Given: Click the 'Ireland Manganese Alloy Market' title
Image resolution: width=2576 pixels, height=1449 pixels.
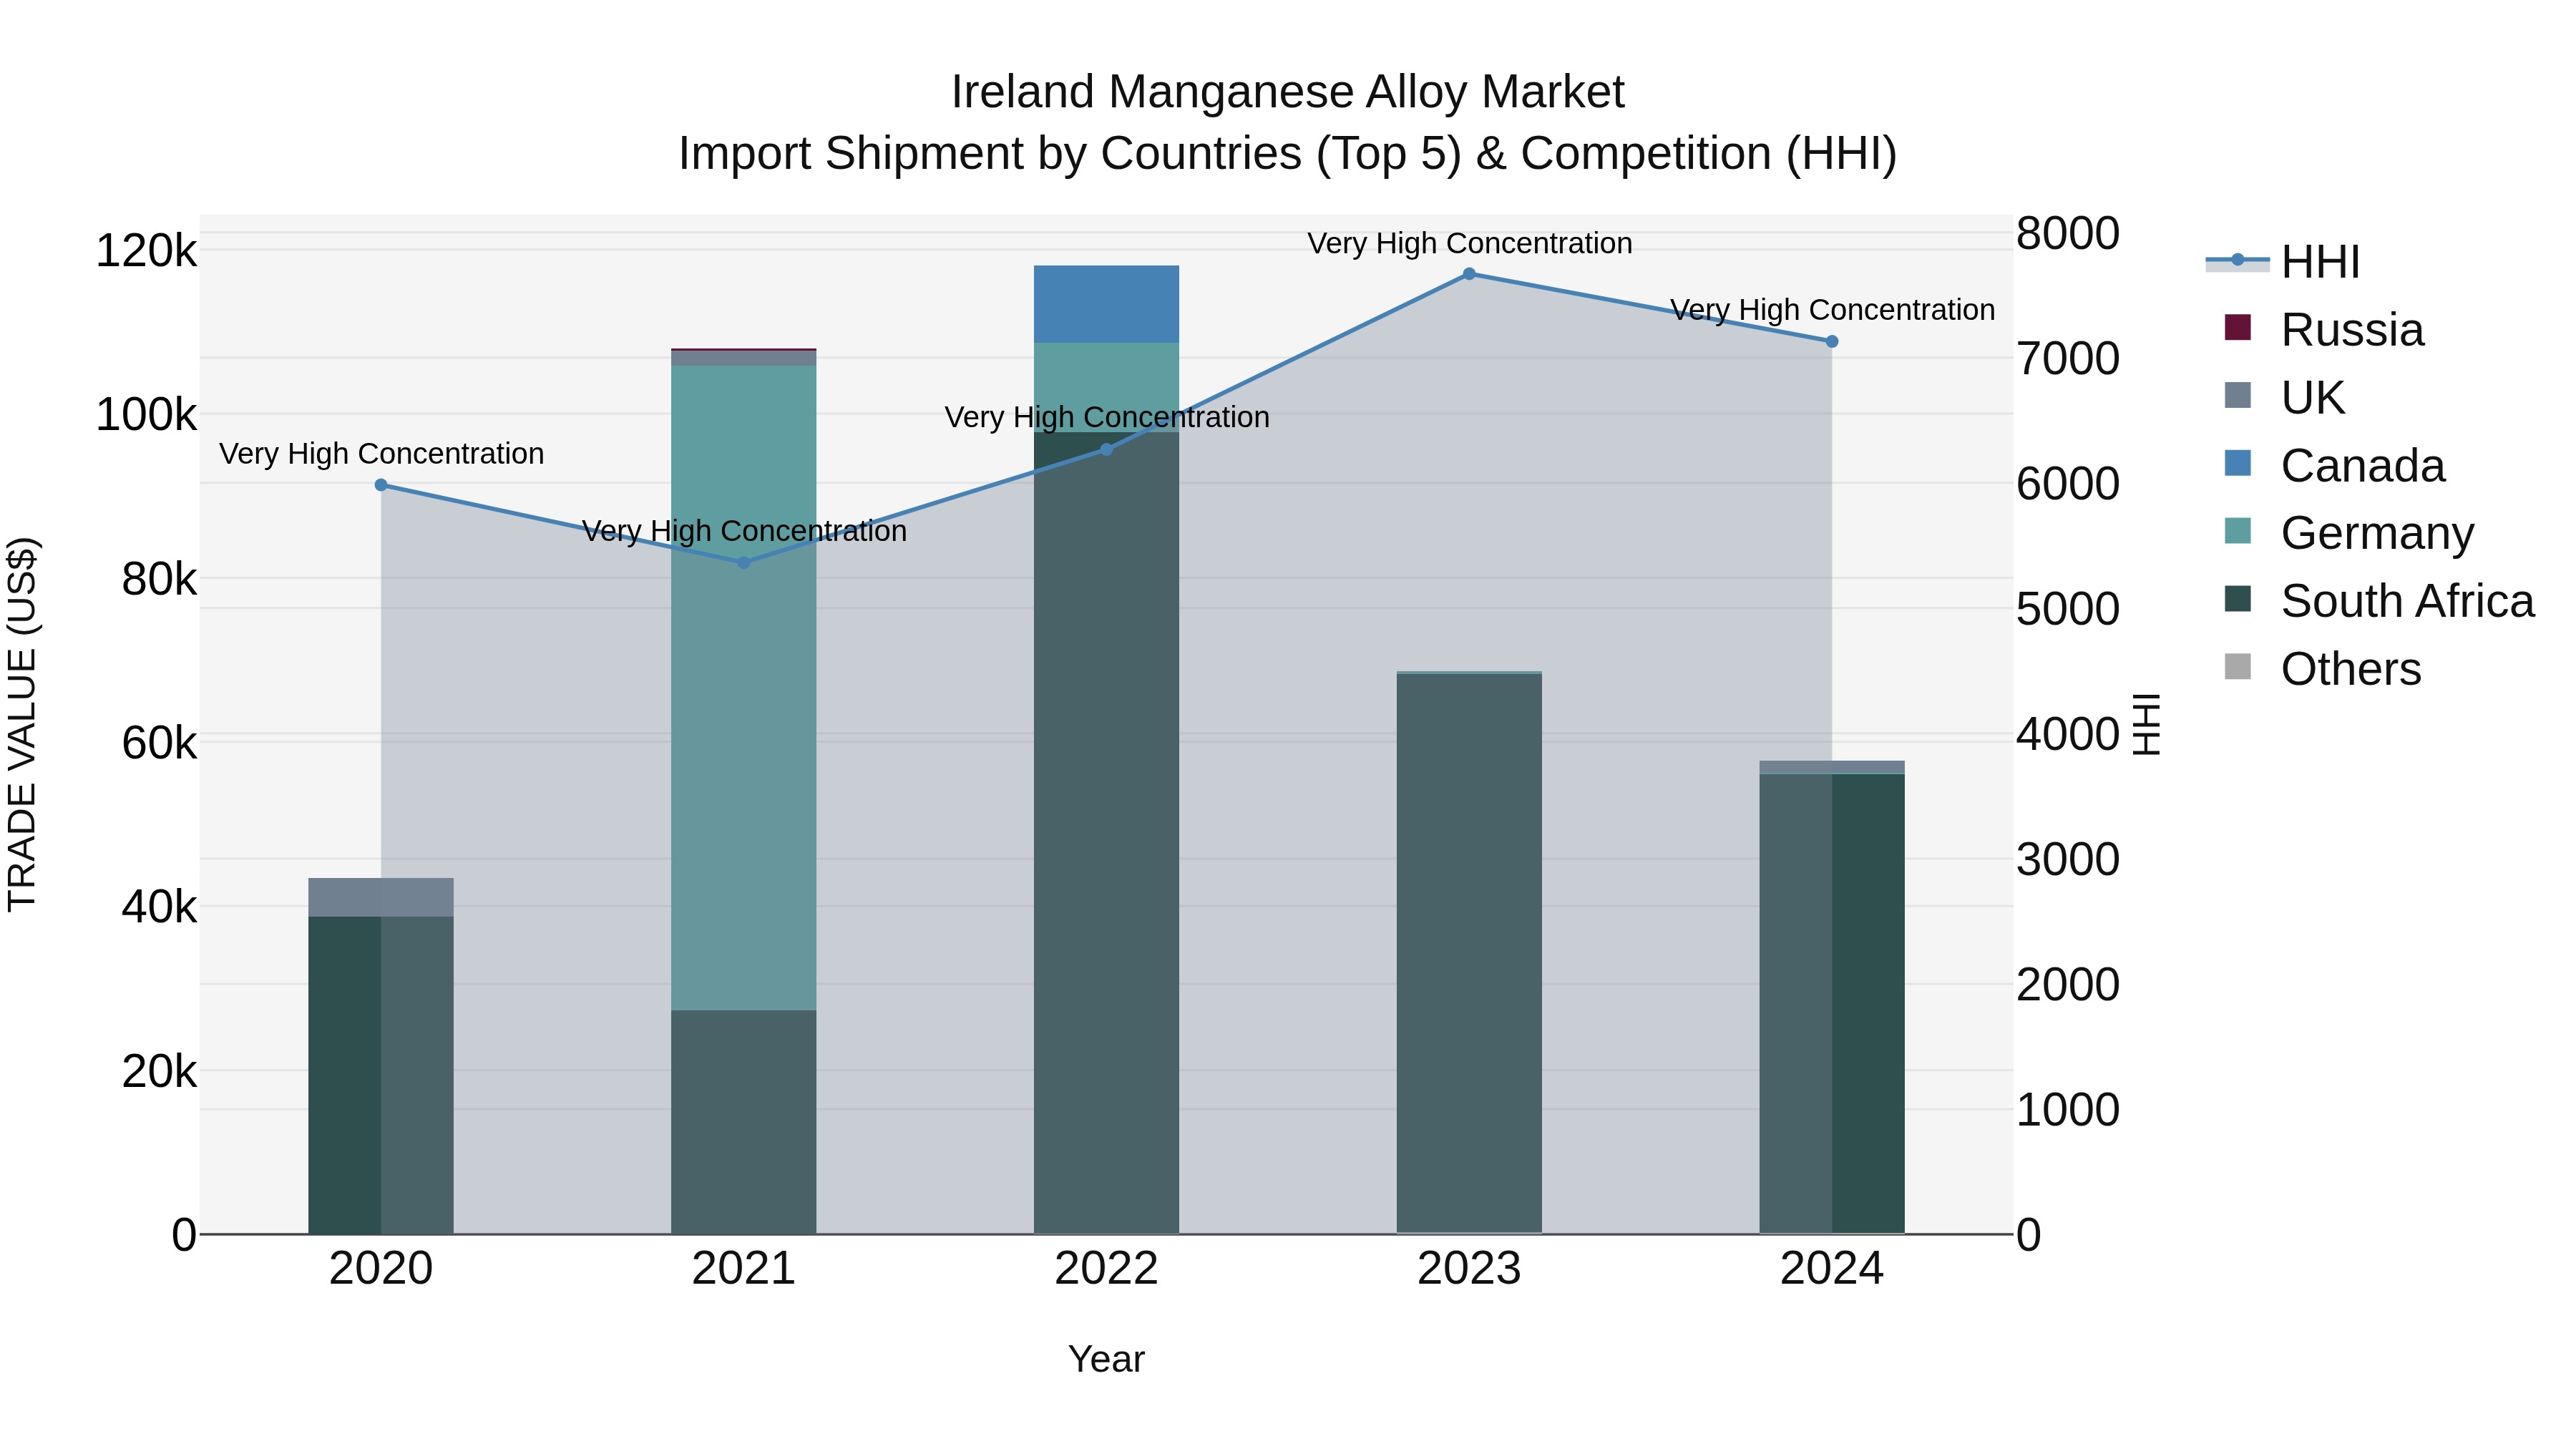Looking at the screenshot, I should (x=1288, y=92).
